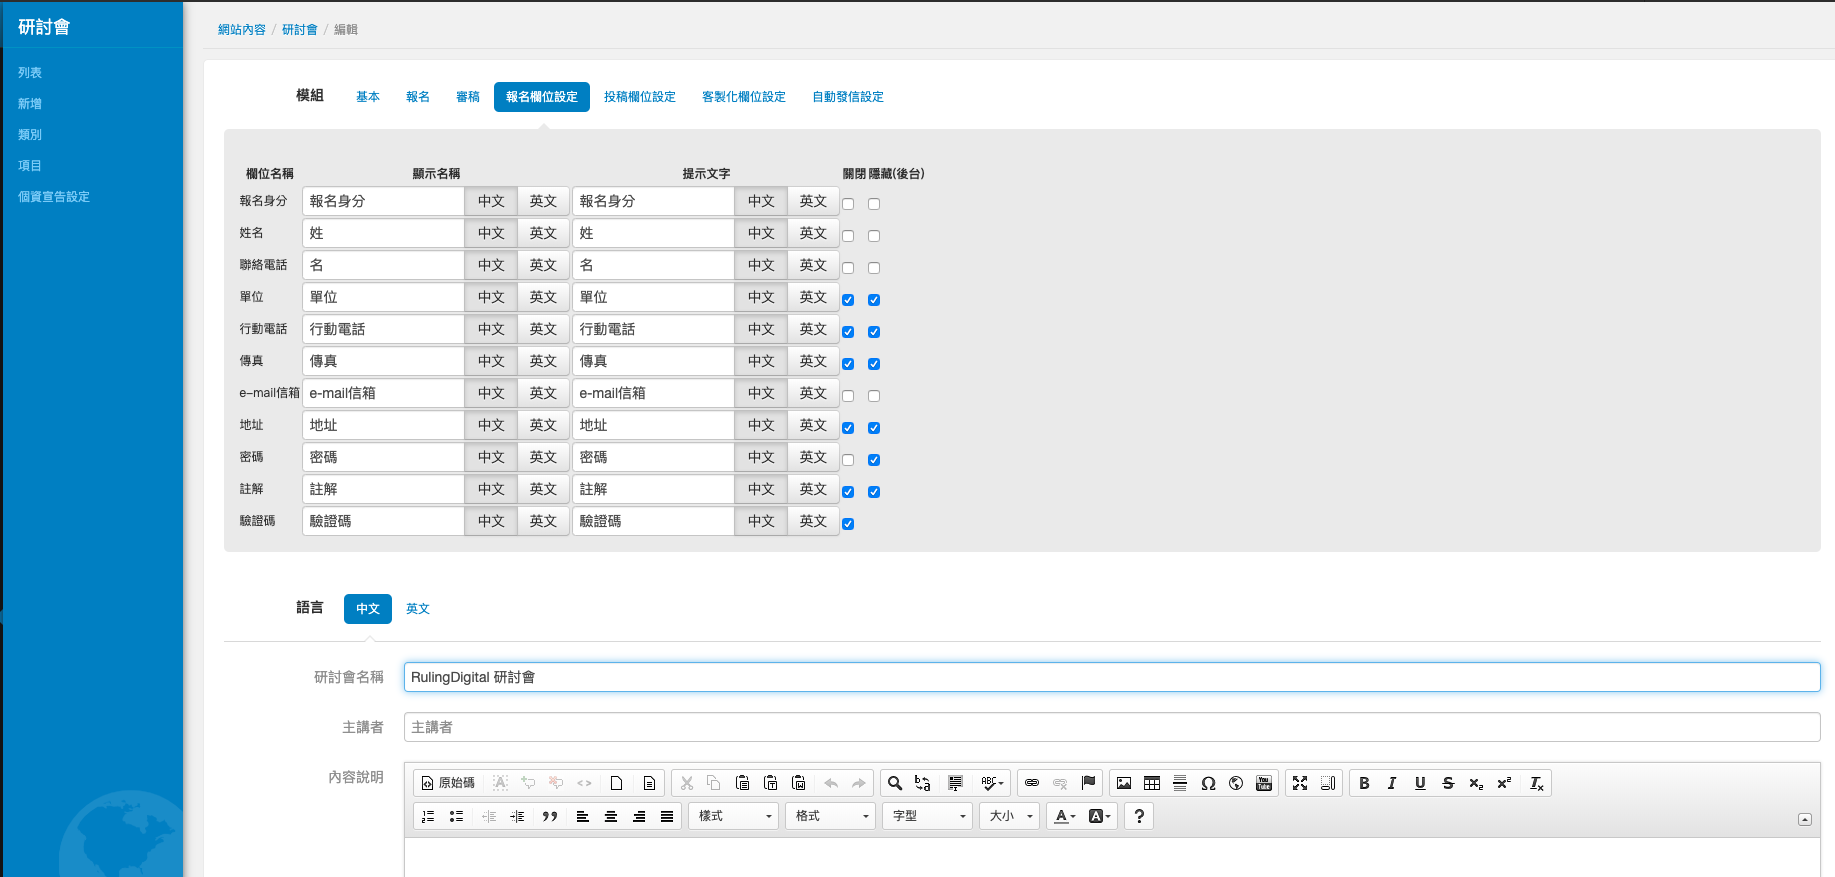
Task: Open the 字型 font dropdown
Action: click(x=929, y=816)
